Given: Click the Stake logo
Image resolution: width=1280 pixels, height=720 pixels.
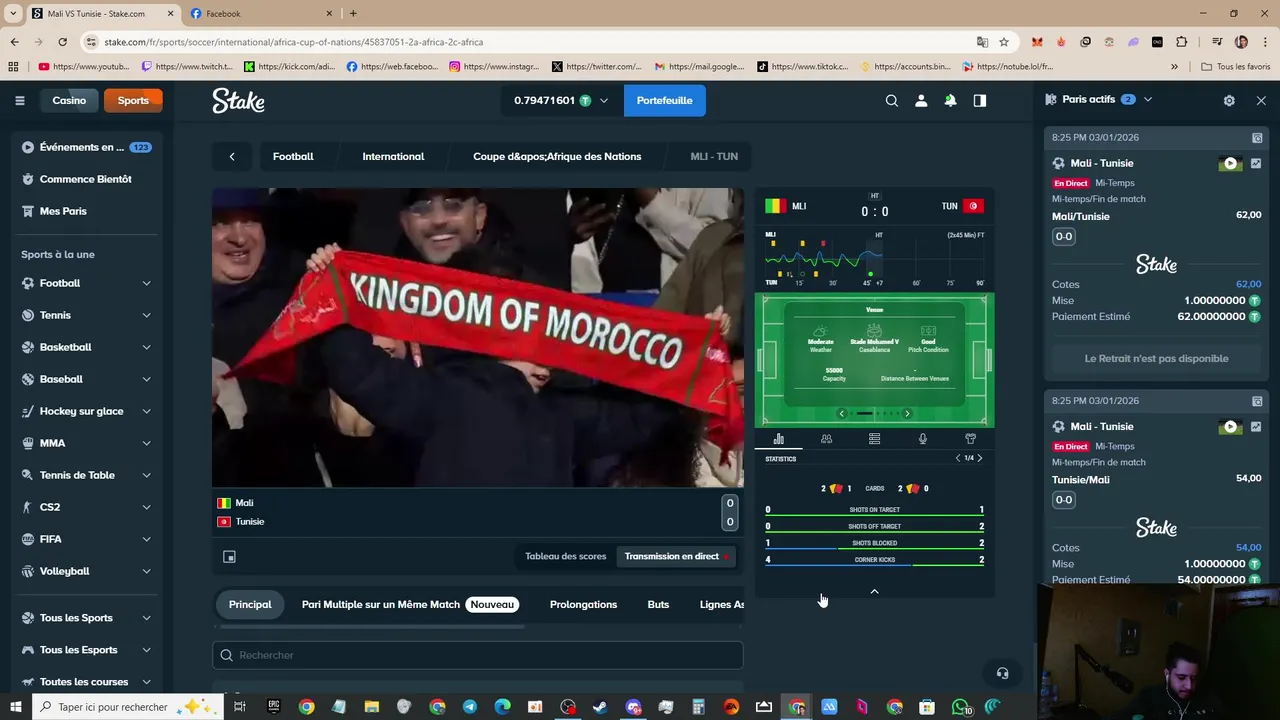Looking at the screenshot, I should click(x=238, y=100).
